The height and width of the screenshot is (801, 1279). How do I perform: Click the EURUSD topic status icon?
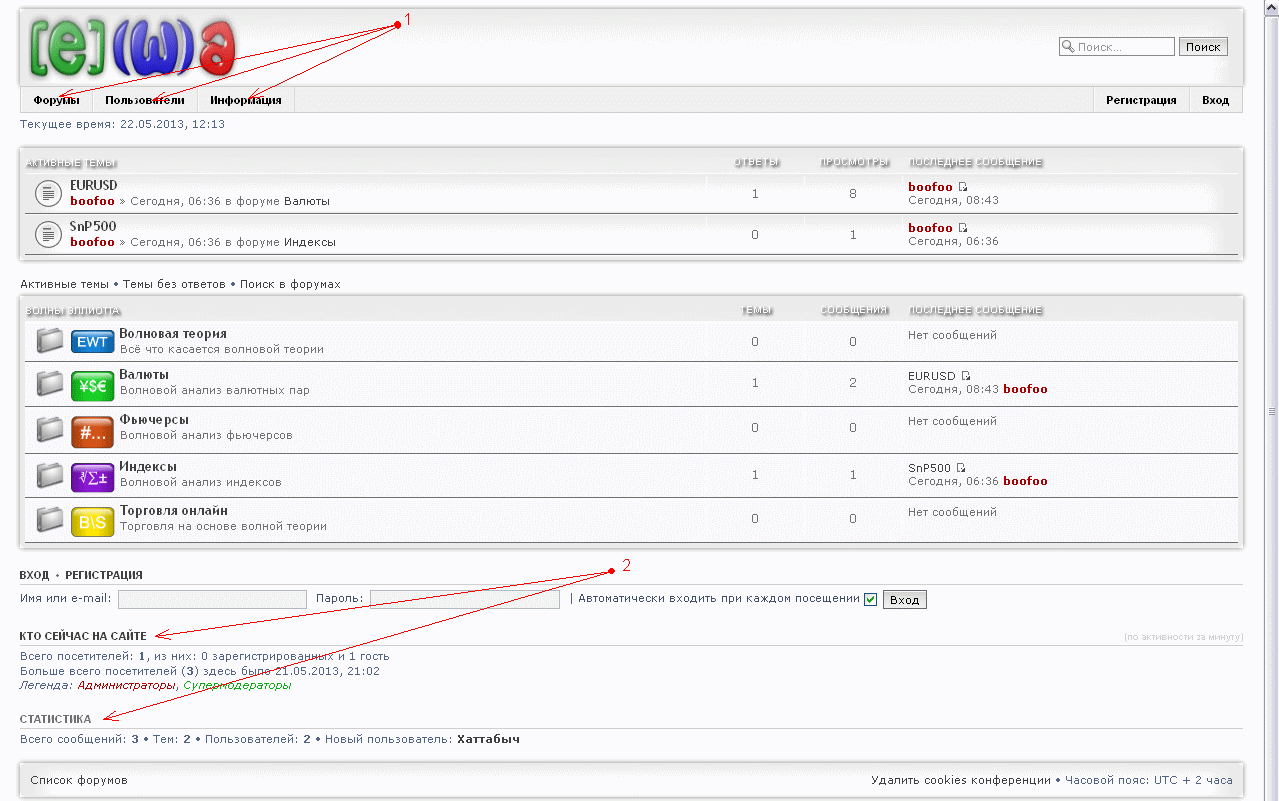[49, 193]
